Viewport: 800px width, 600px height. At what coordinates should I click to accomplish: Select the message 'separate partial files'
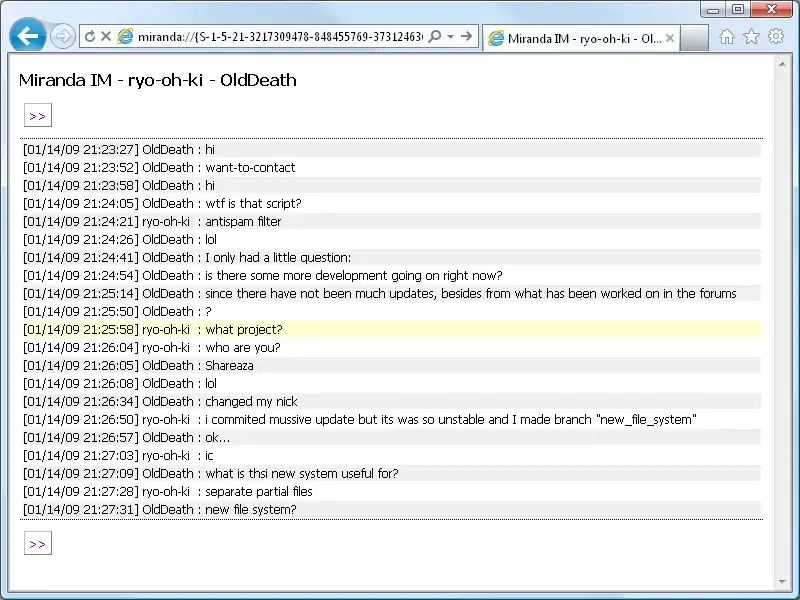pos(259,491)
